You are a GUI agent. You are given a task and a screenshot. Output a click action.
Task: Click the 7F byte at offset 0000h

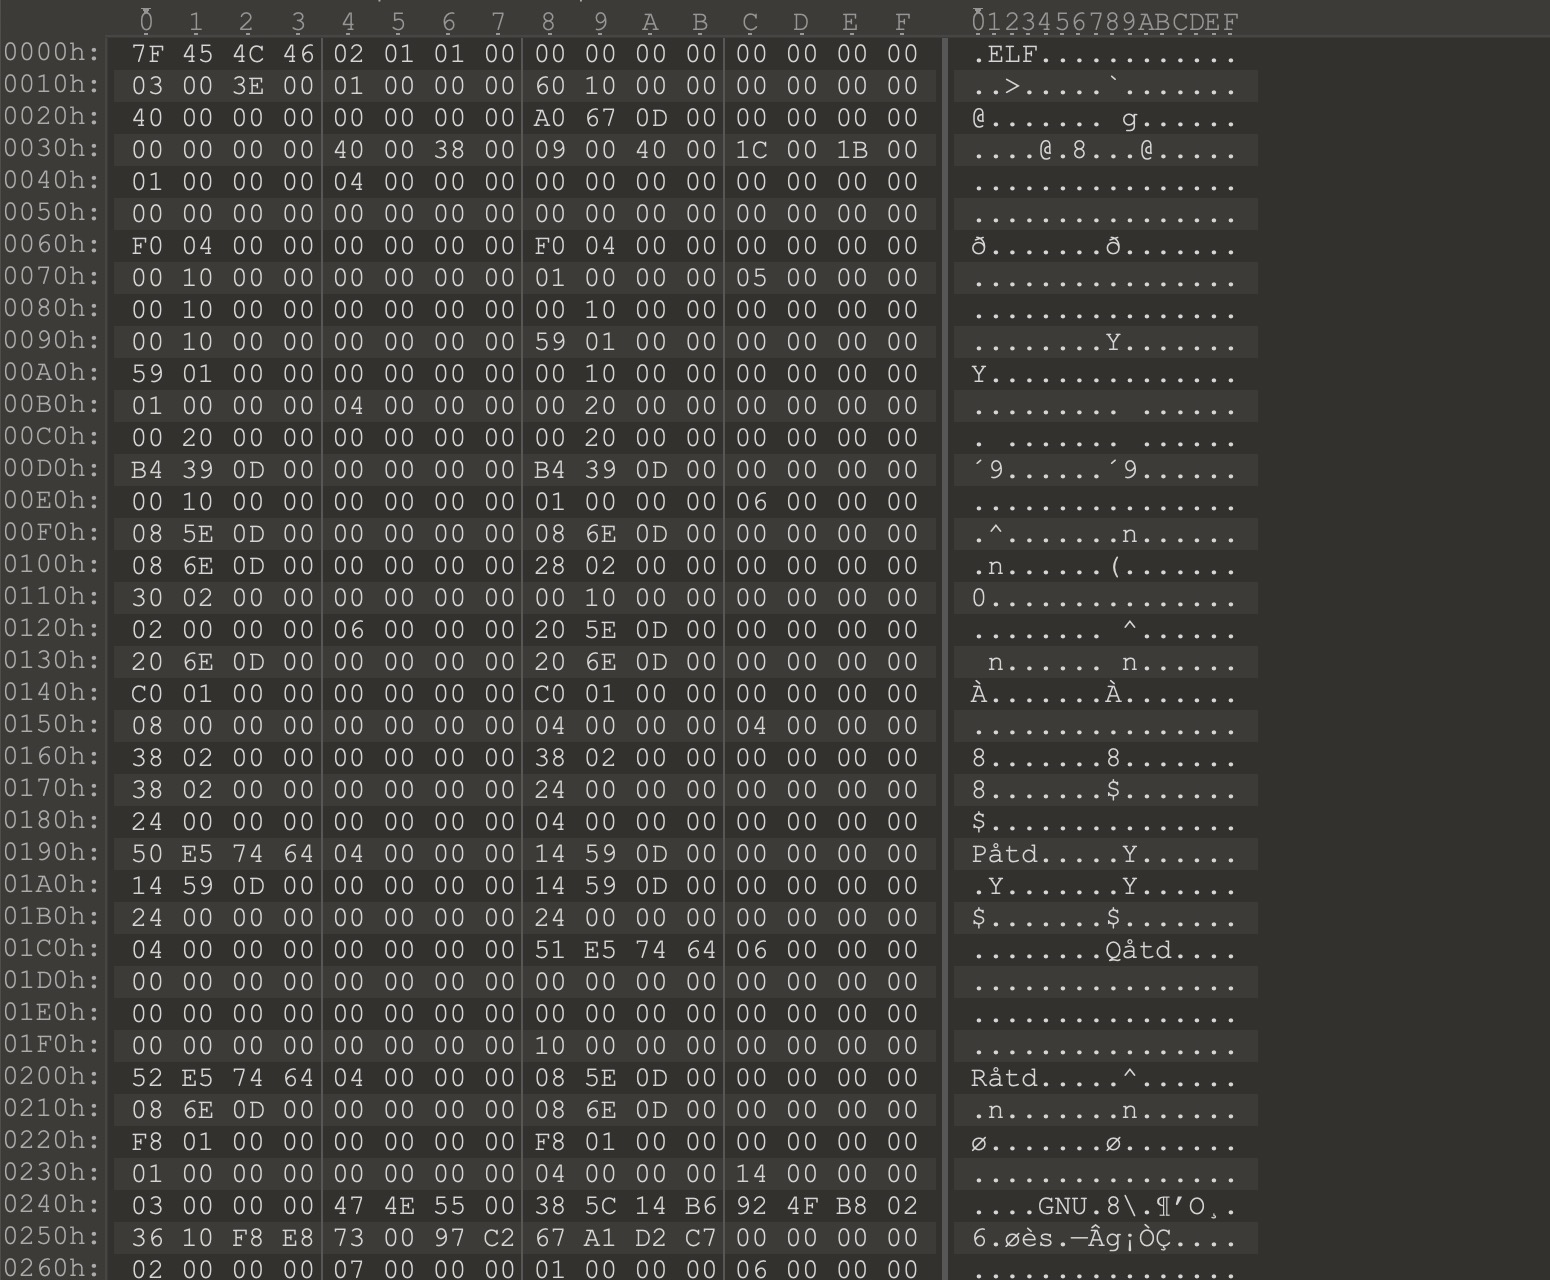(147, 54)
